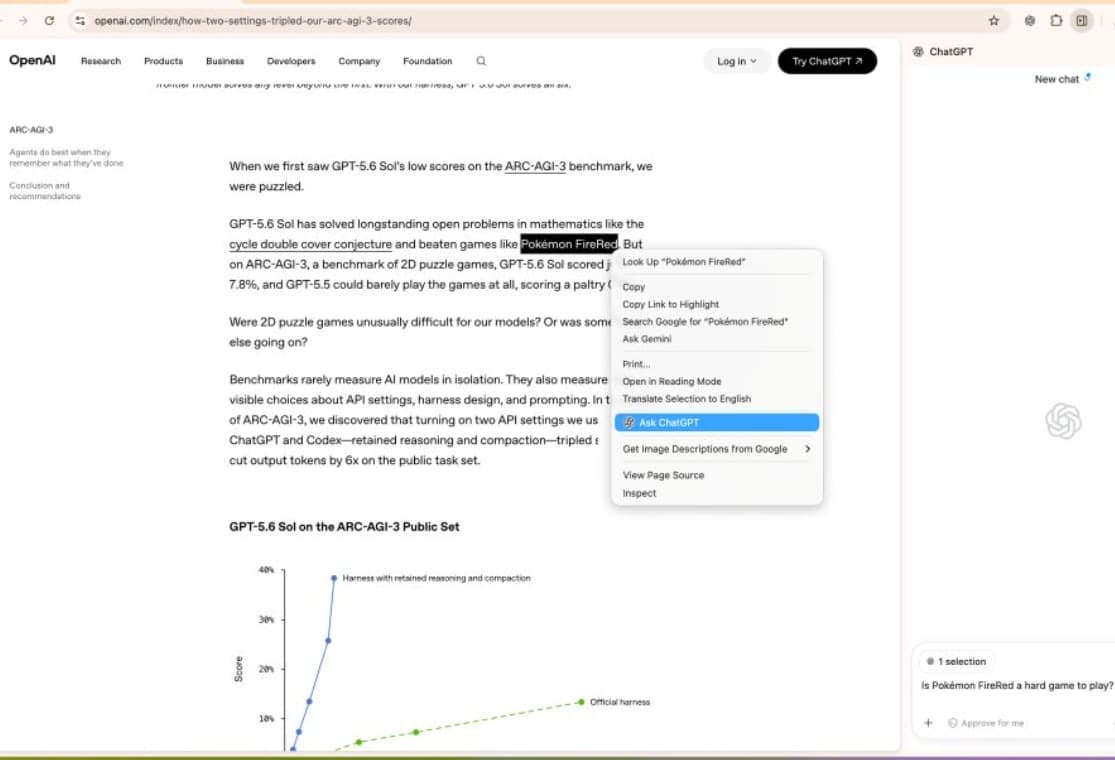
Task: Open the Foundation nav link
Action: coord(427,61)
